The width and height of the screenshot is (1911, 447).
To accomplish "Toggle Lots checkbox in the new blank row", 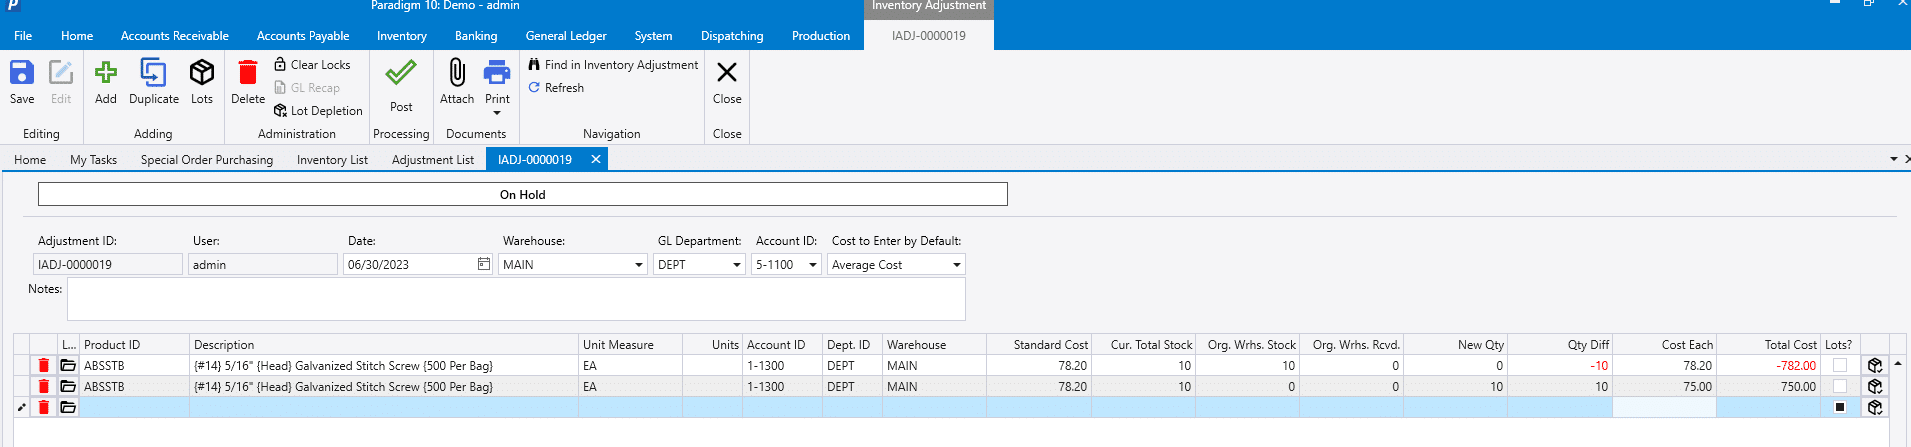I will 1839,407.
